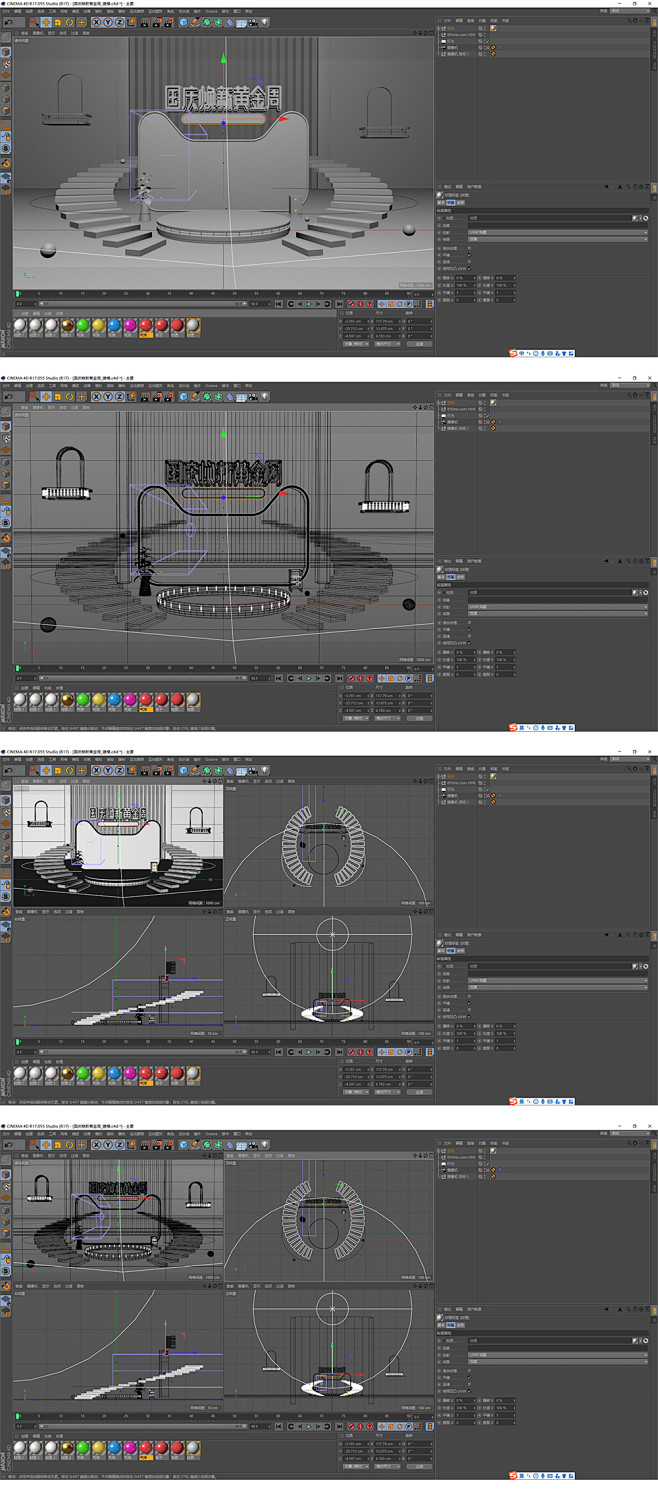Toggle light green enable checkmark, shaded single-view Object Manager
This screenshot has width=658, height=1493.
(x=488, y=41)
